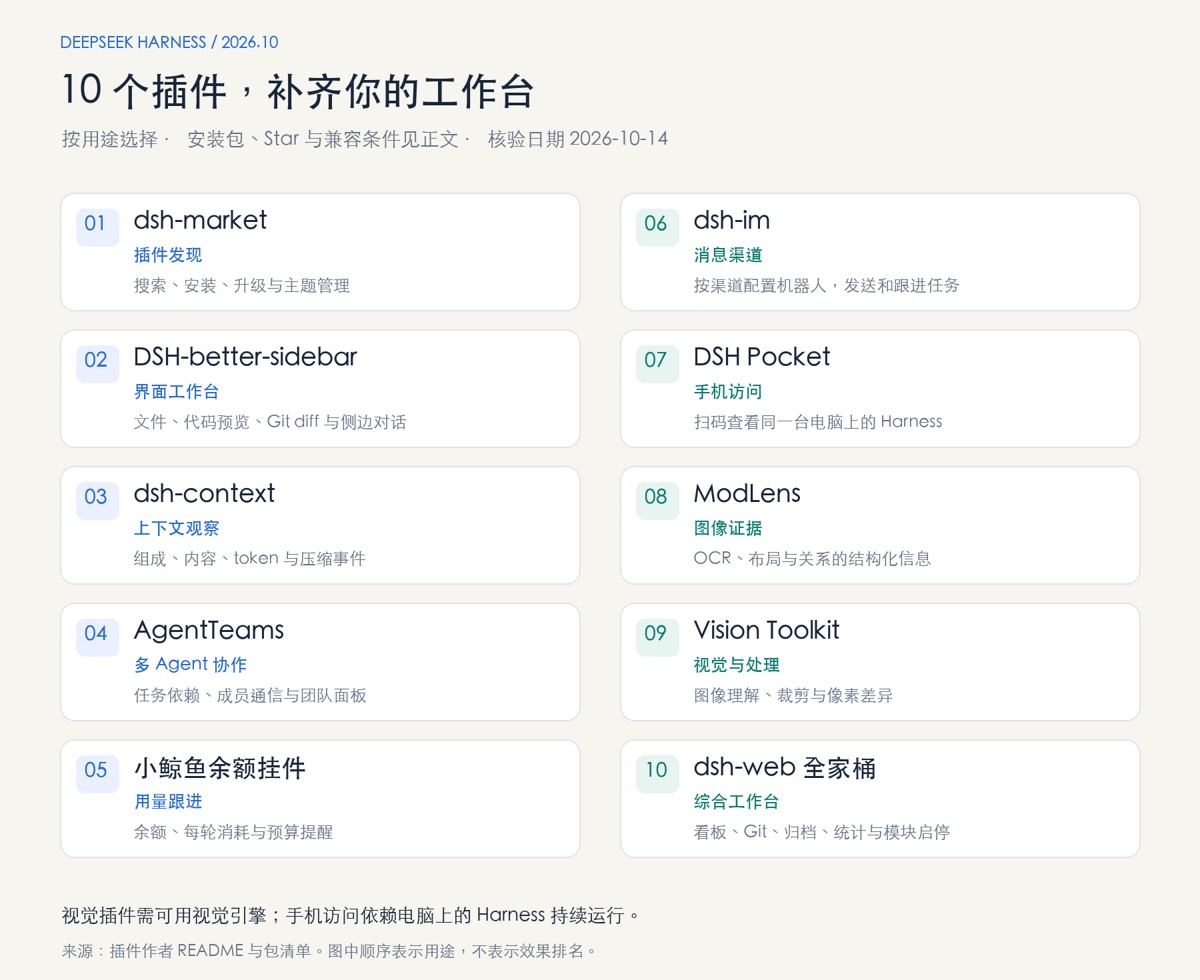Click the 上下文观察 category label
The image size is (1200, 980).
tap(176, 528)
